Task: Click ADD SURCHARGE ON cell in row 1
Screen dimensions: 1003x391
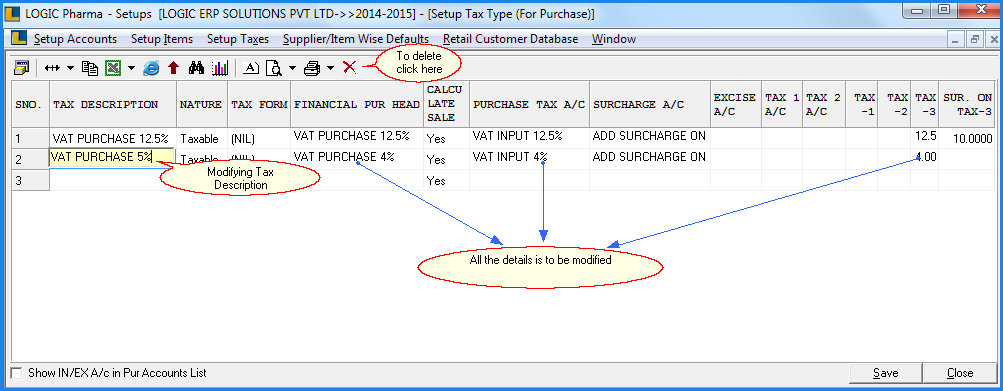Action: pyautogui.click(x=650, y=137)
